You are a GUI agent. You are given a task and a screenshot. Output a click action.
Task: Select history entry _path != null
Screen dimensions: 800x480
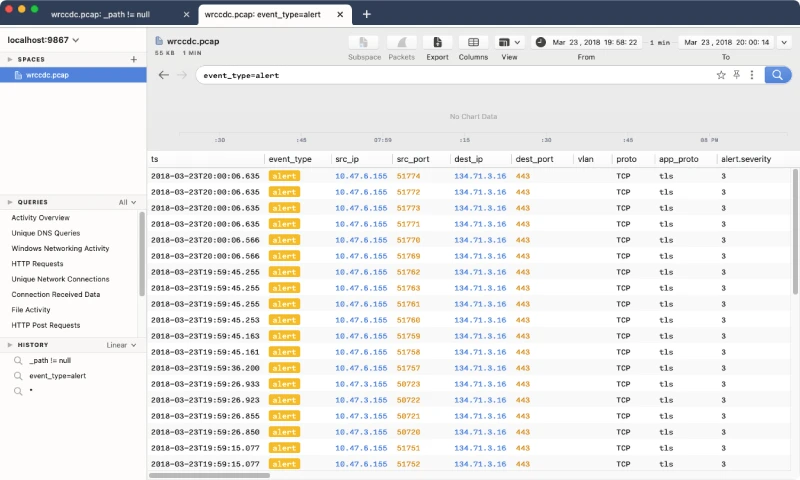(50, 360)
